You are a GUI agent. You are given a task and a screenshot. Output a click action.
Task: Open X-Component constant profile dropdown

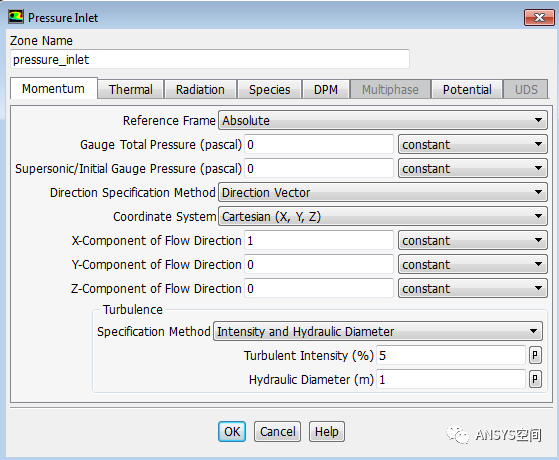[x=472, y=240]
